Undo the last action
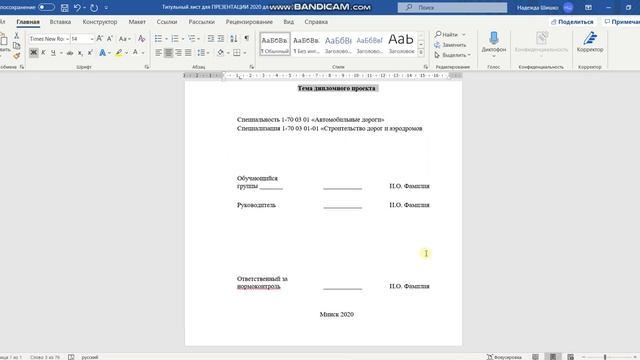Viewport: 640px width, 360px height. [77, 7]
